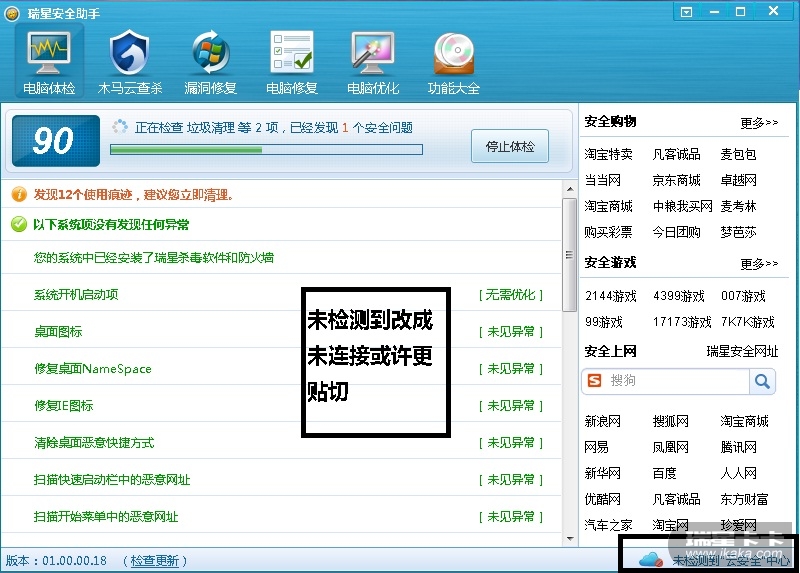The width and height of the screenshot is (800, 573).
Task: Open the 今日团购 link
Action: point(676,232)
